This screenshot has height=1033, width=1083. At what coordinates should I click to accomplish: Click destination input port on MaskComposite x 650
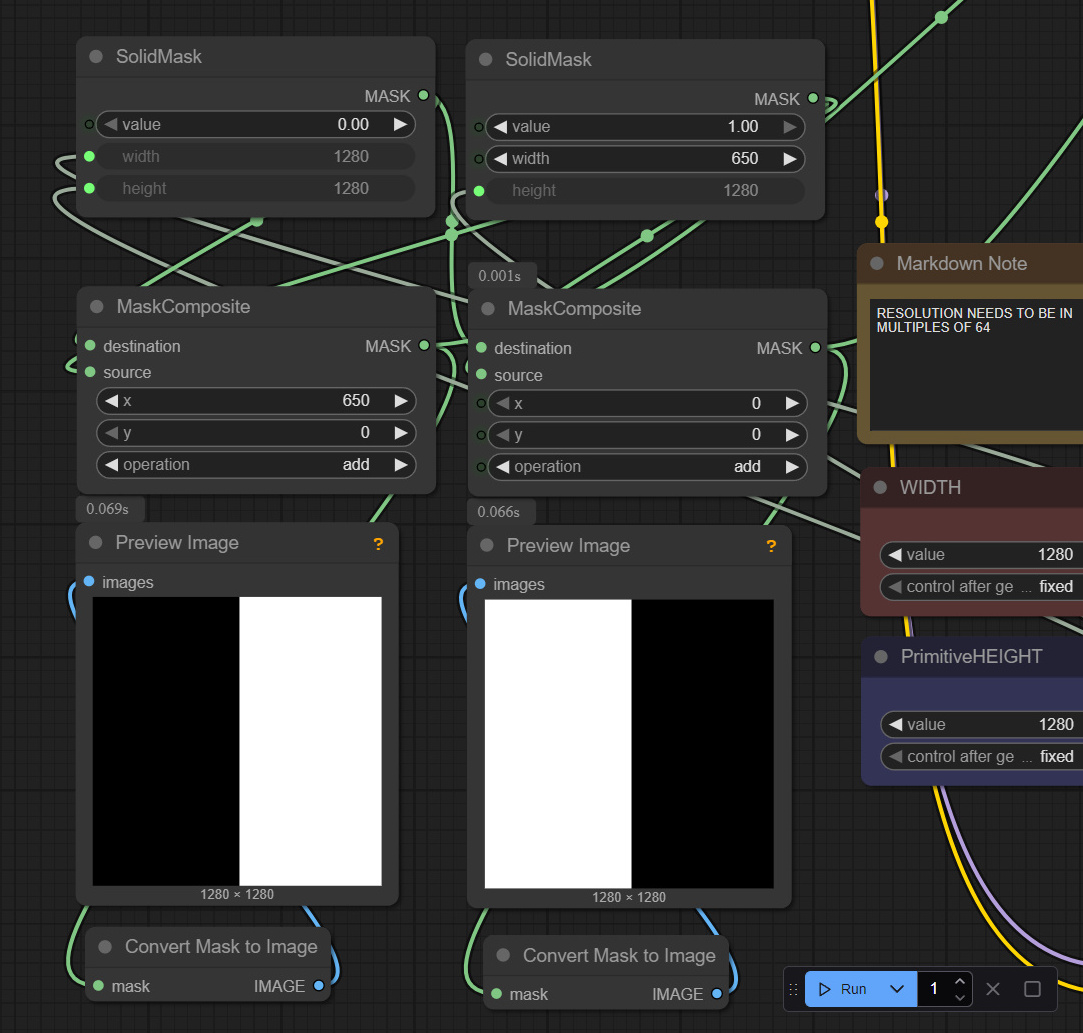90,345
